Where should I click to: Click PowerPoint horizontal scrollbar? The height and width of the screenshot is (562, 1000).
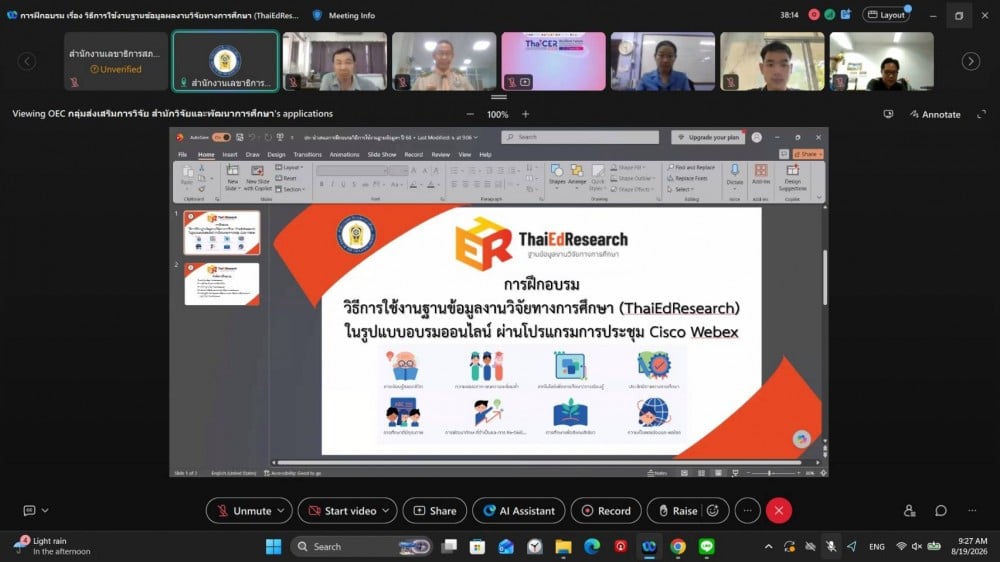[540, 462]
